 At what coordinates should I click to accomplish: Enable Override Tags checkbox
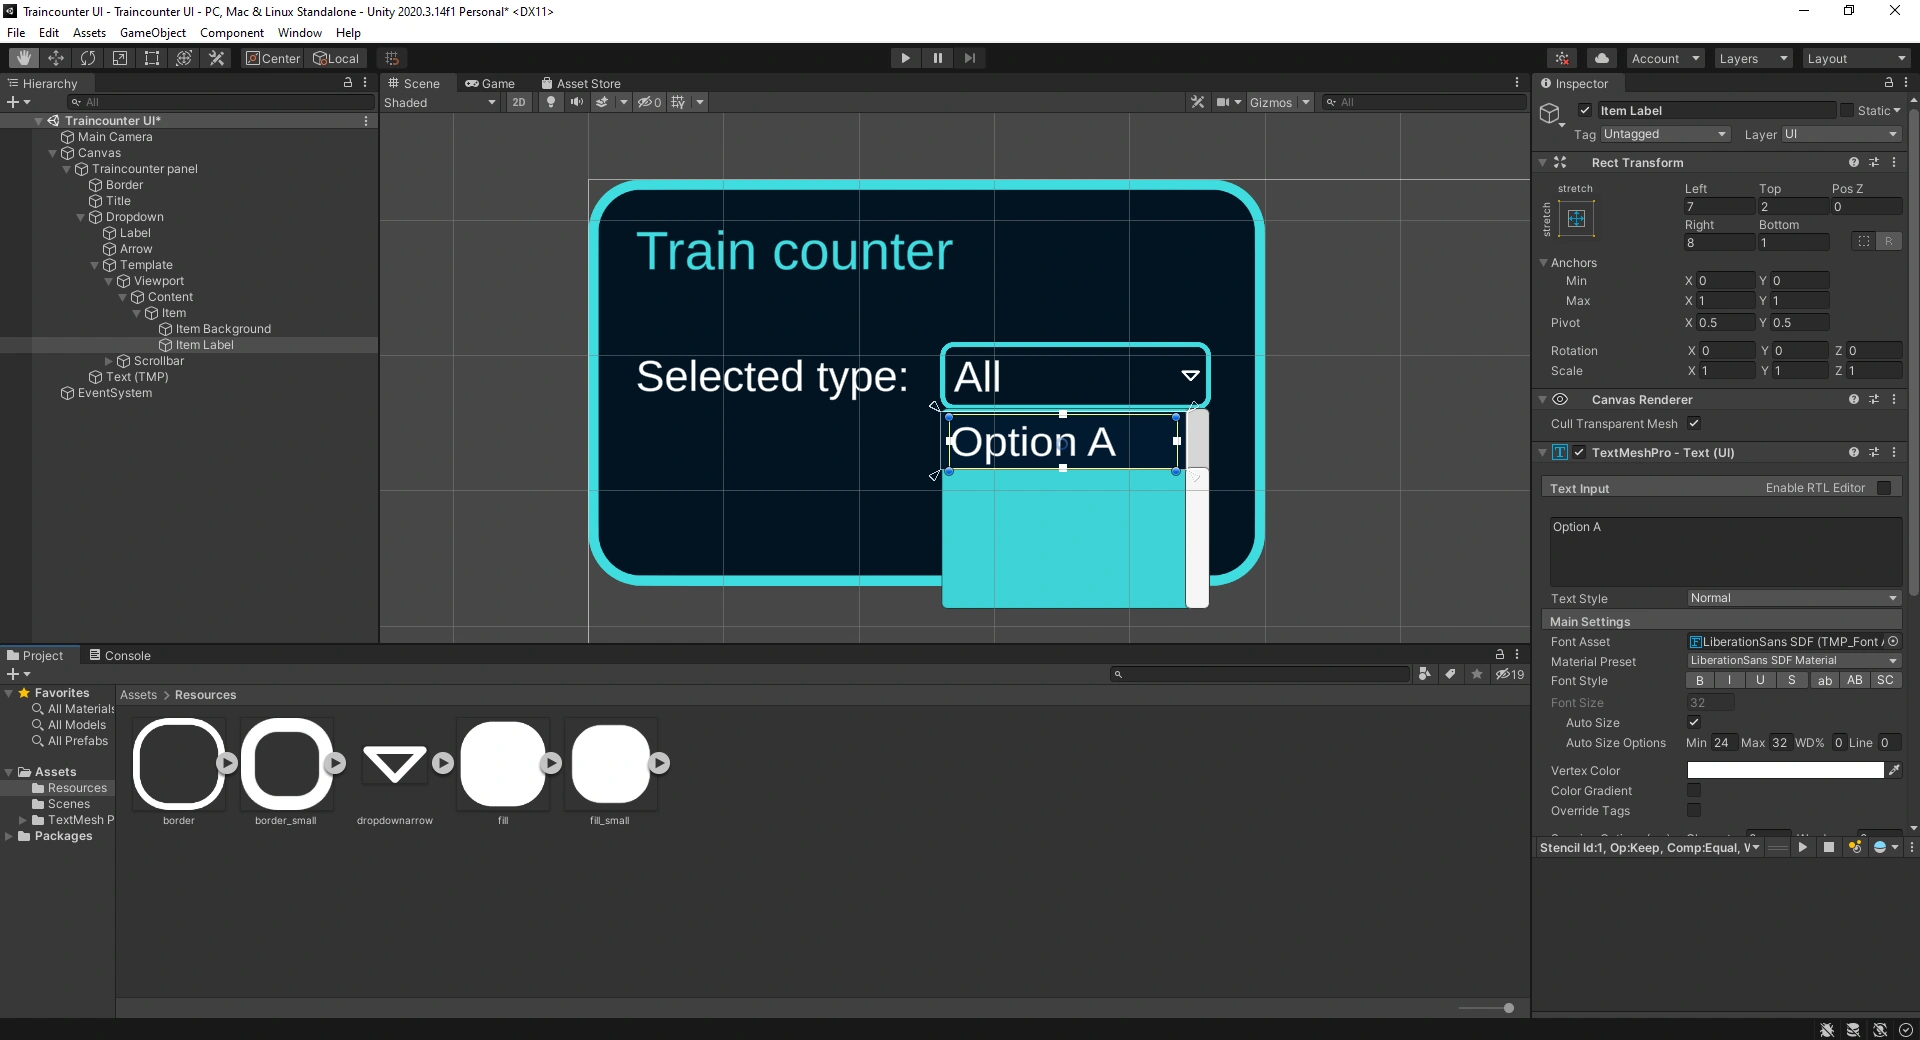click(1694, 810)
